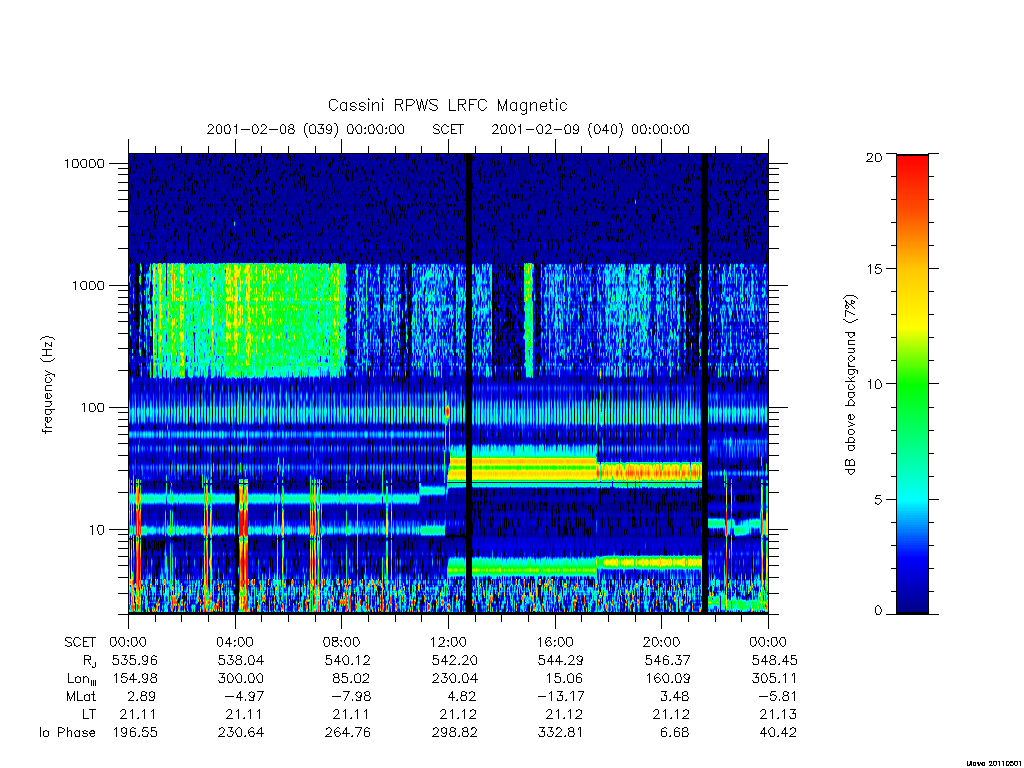
Task: Click the black data gap near 12:45
Action: point(469,382)
